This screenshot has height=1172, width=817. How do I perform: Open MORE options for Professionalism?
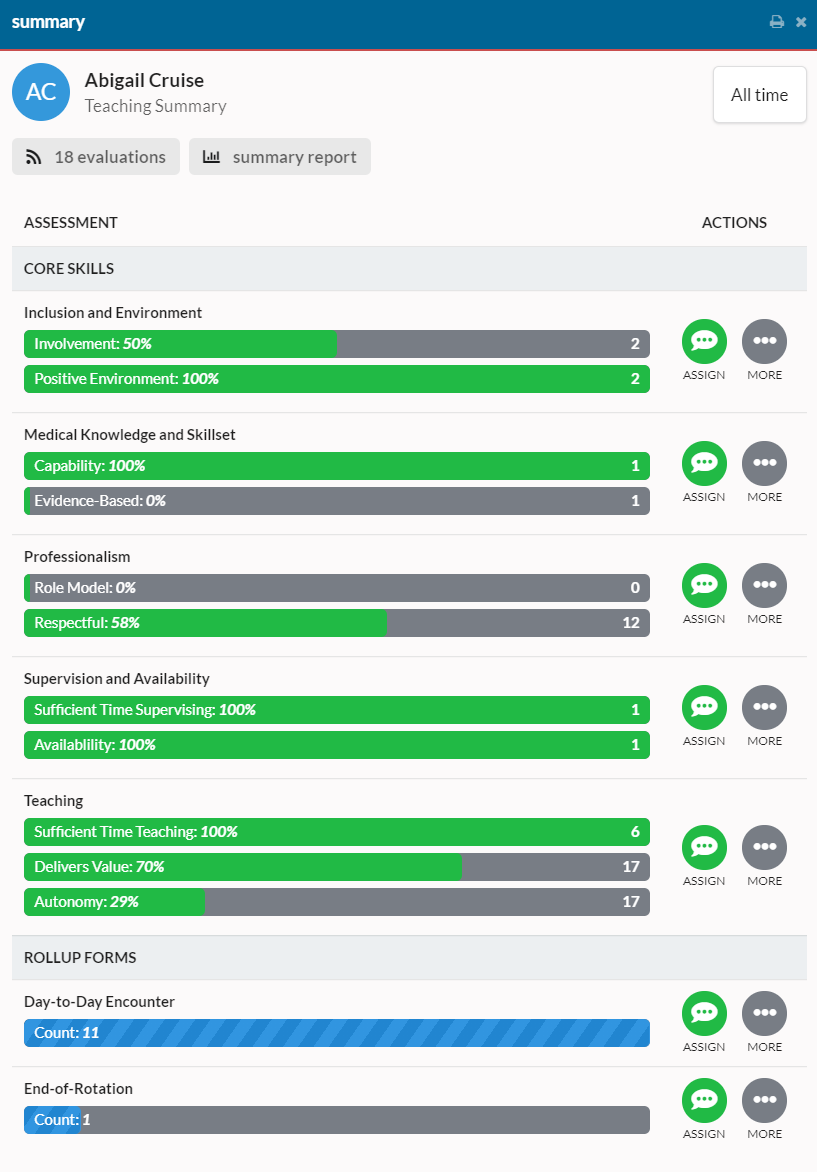(x=764, y=586)
